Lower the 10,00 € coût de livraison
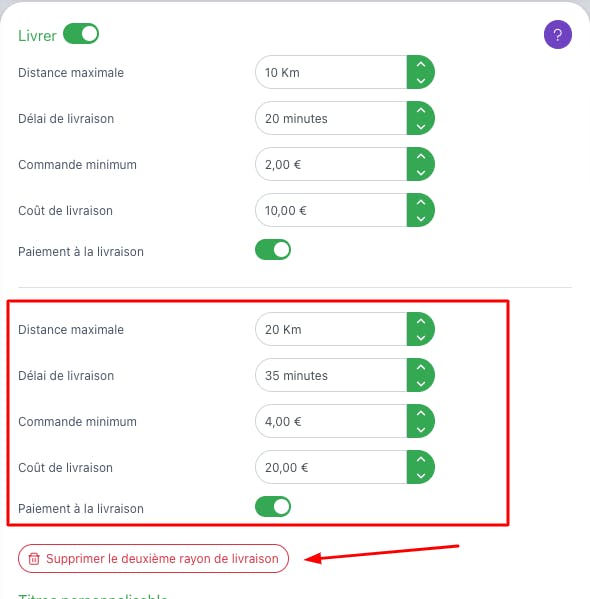The image size is (590, 599). (x=421, y=219)
